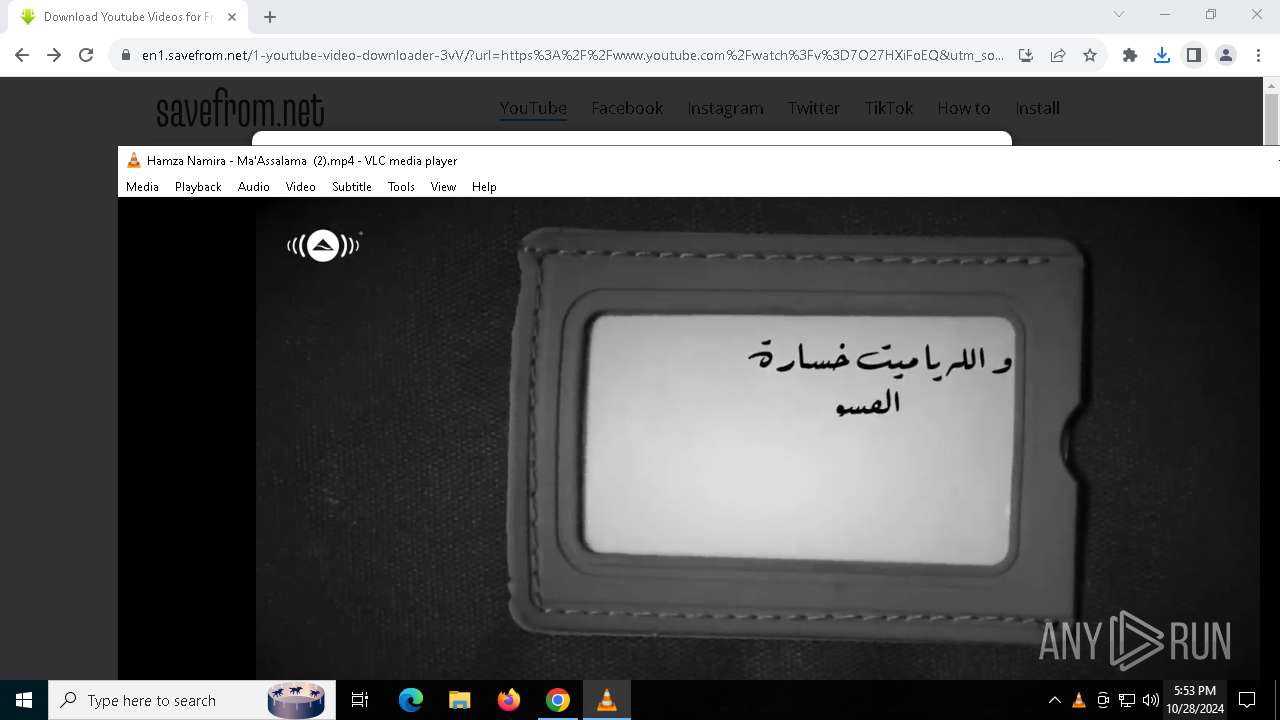Screen dimensions: 1280x720
Task: Open the VLC Audio menu
Action: click(x=253, y=187)
